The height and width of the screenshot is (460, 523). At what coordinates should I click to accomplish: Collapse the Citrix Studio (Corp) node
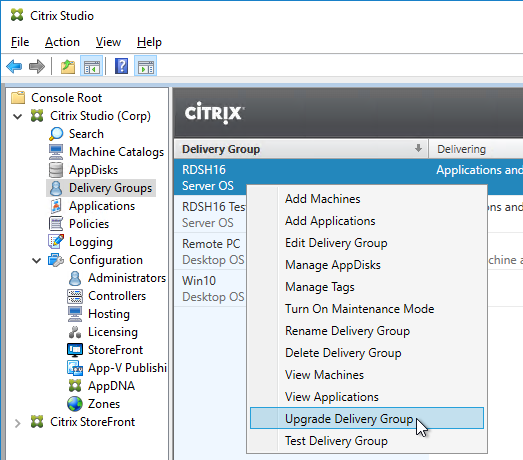tap(17, 116)
